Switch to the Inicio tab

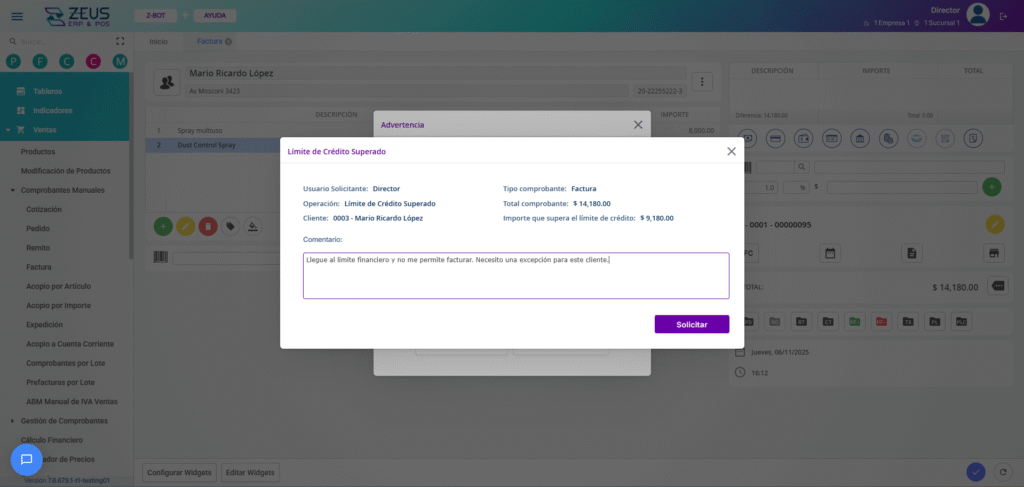point(158,41)
